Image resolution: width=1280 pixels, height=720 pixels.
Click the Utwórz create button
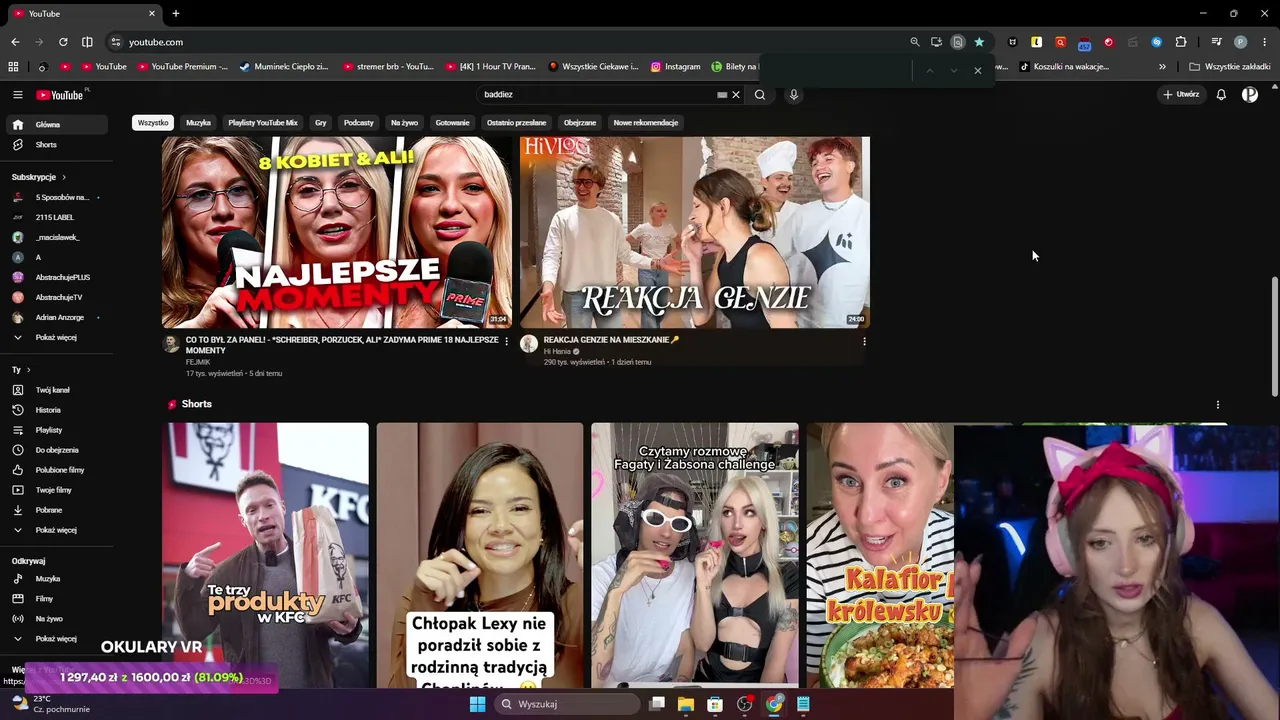(1181, 95)
